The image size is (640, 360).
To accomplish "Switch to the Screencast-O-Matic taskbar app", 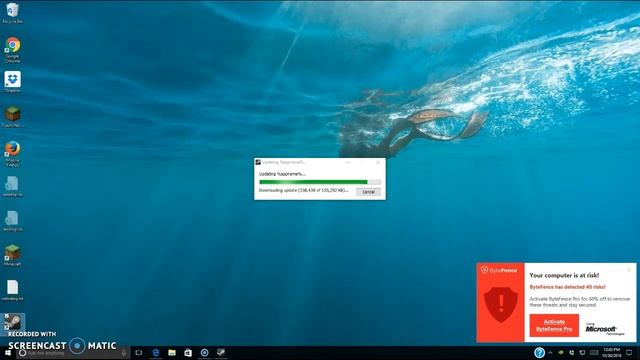I will coord(204,353).
